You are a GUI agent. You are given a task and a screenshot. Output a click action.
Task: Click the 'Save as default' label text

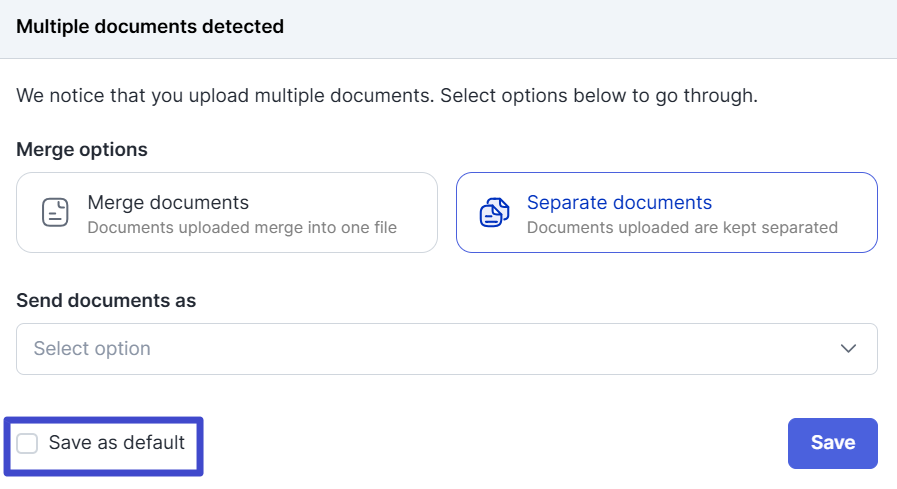(x=116, y=443)
